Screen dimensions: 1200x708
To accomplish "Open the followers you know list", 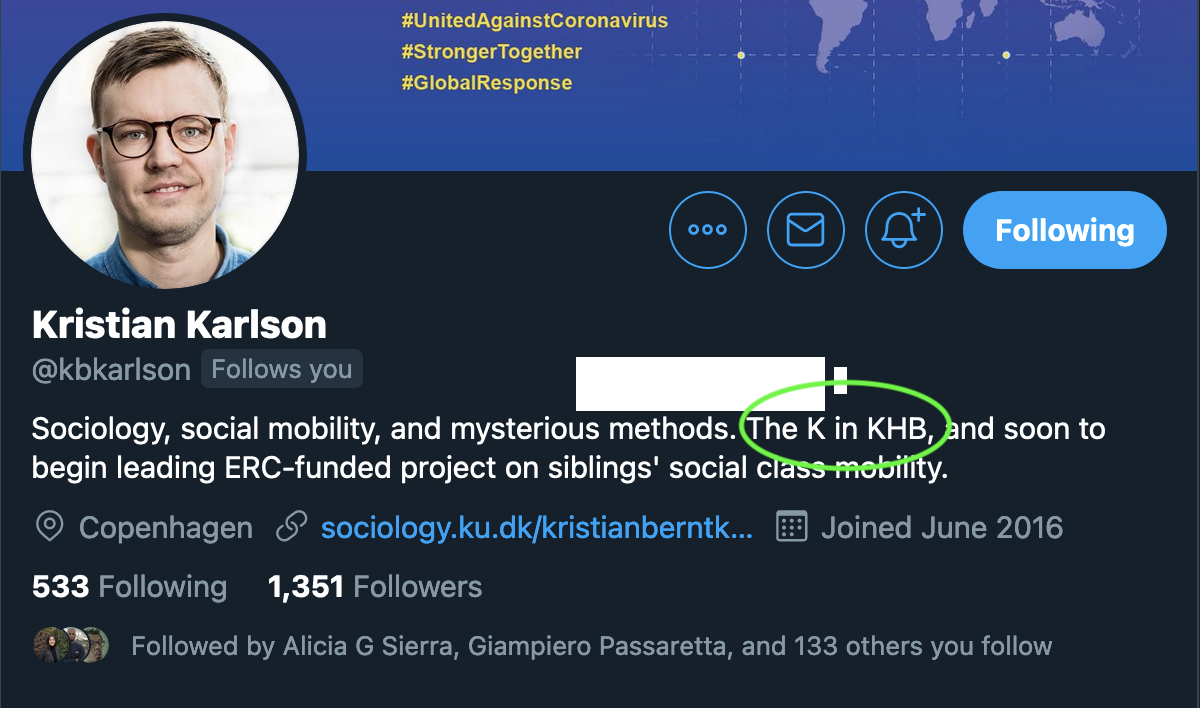I will 588,646.
